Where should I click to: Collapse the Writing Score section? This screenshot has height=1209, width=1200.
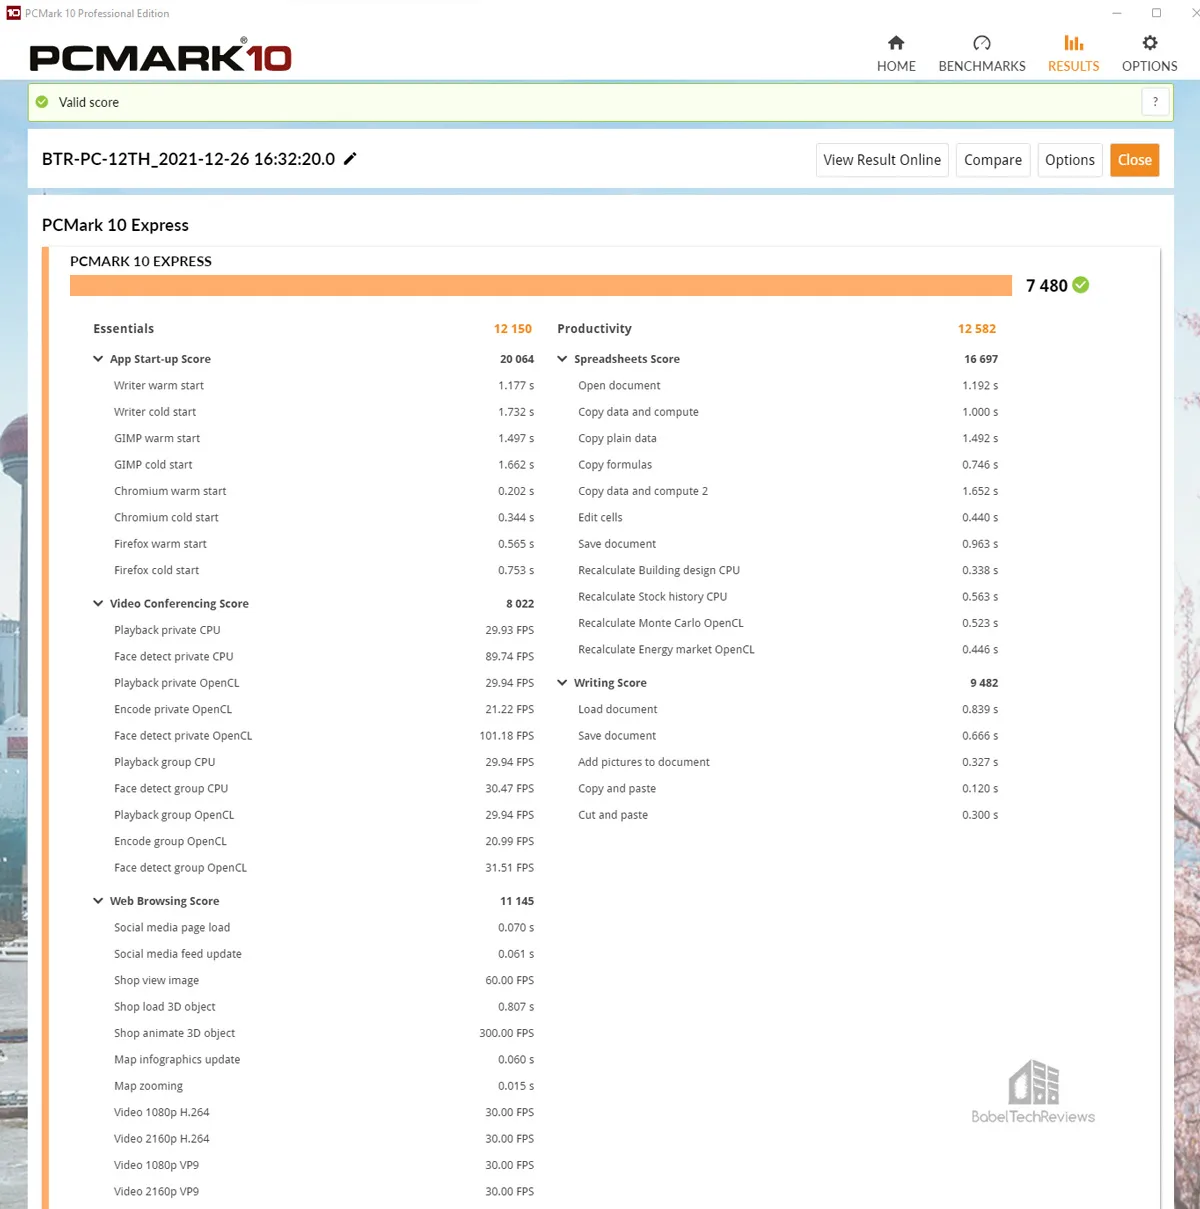(x=562, y=683)
